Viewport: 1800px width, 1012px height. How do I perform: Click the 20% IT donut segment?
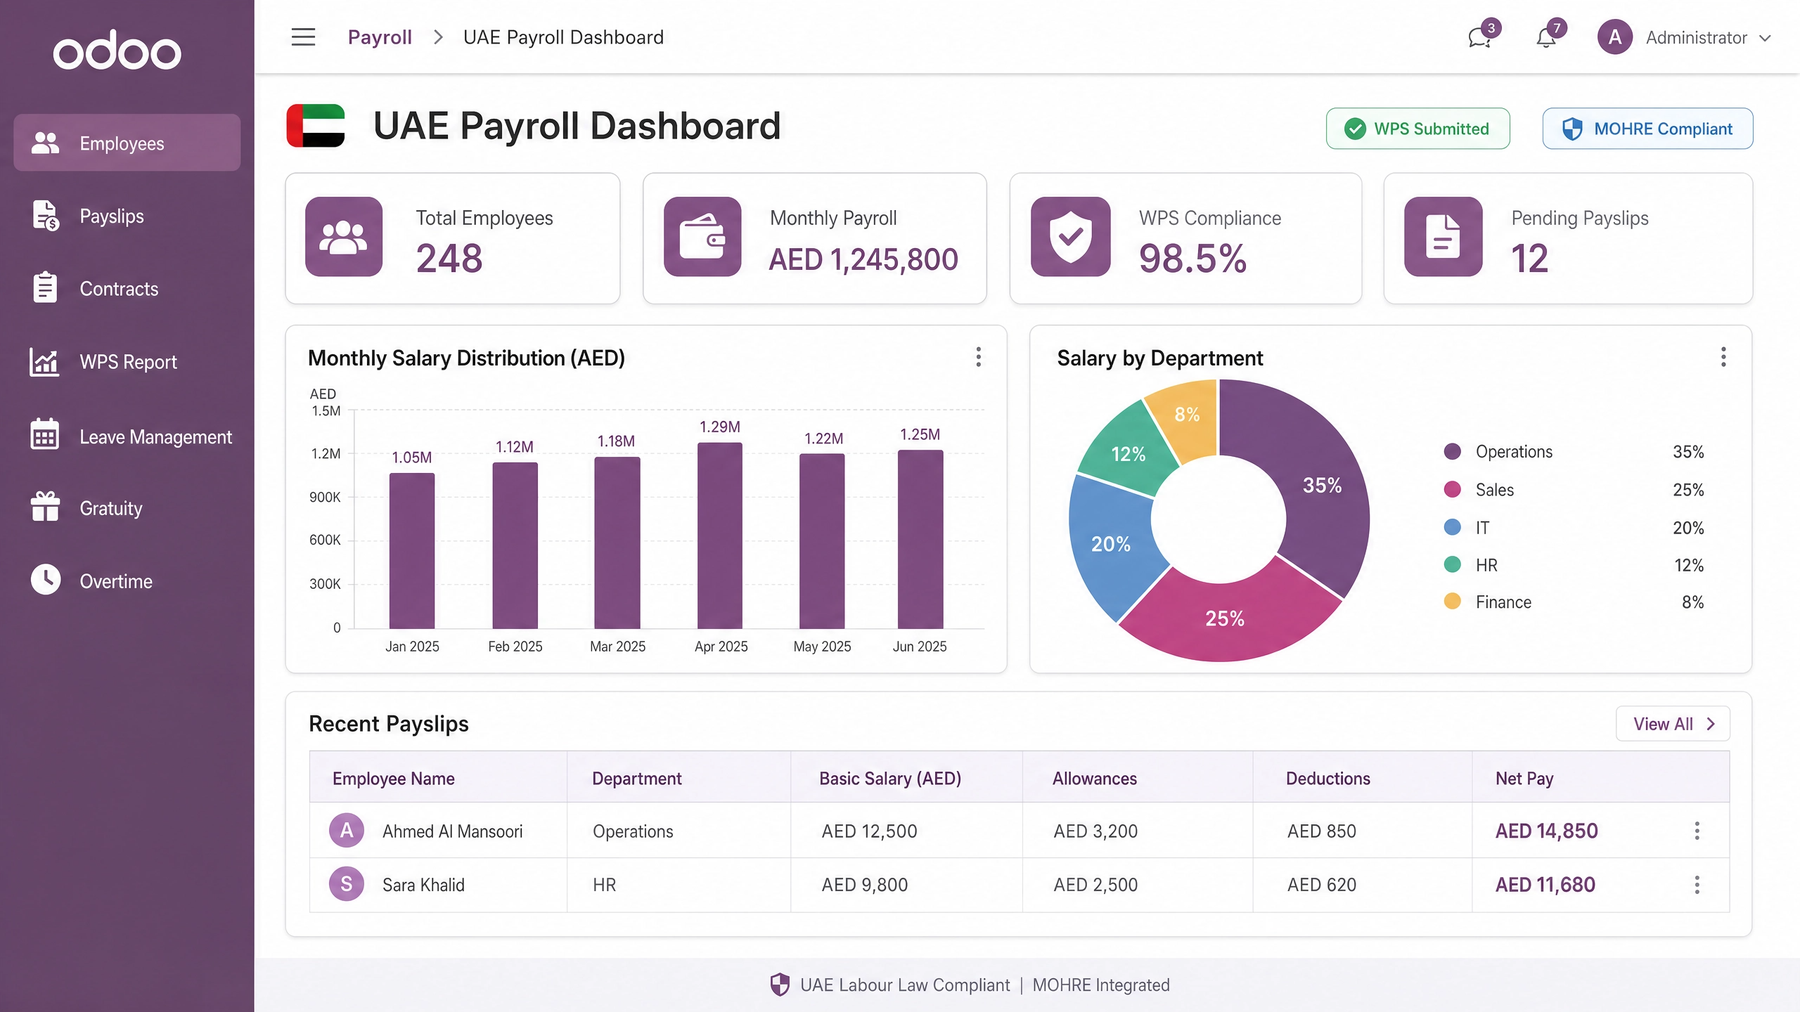[x=1111, y=544]
